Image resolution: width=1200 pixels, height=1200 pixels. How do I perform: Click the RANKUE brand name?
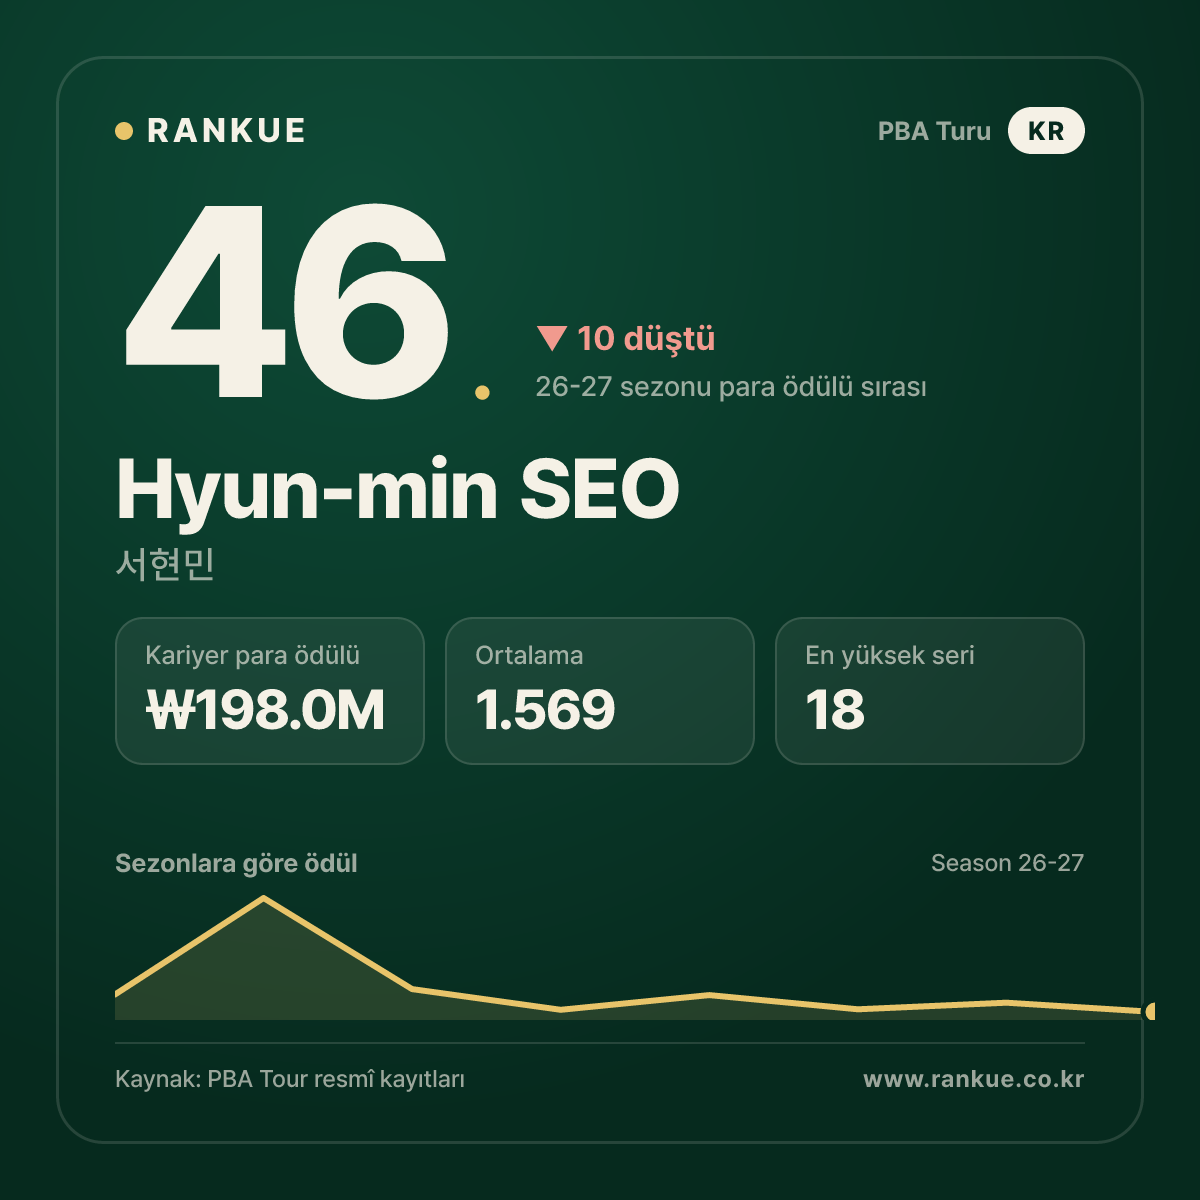[x=226, y=131]
